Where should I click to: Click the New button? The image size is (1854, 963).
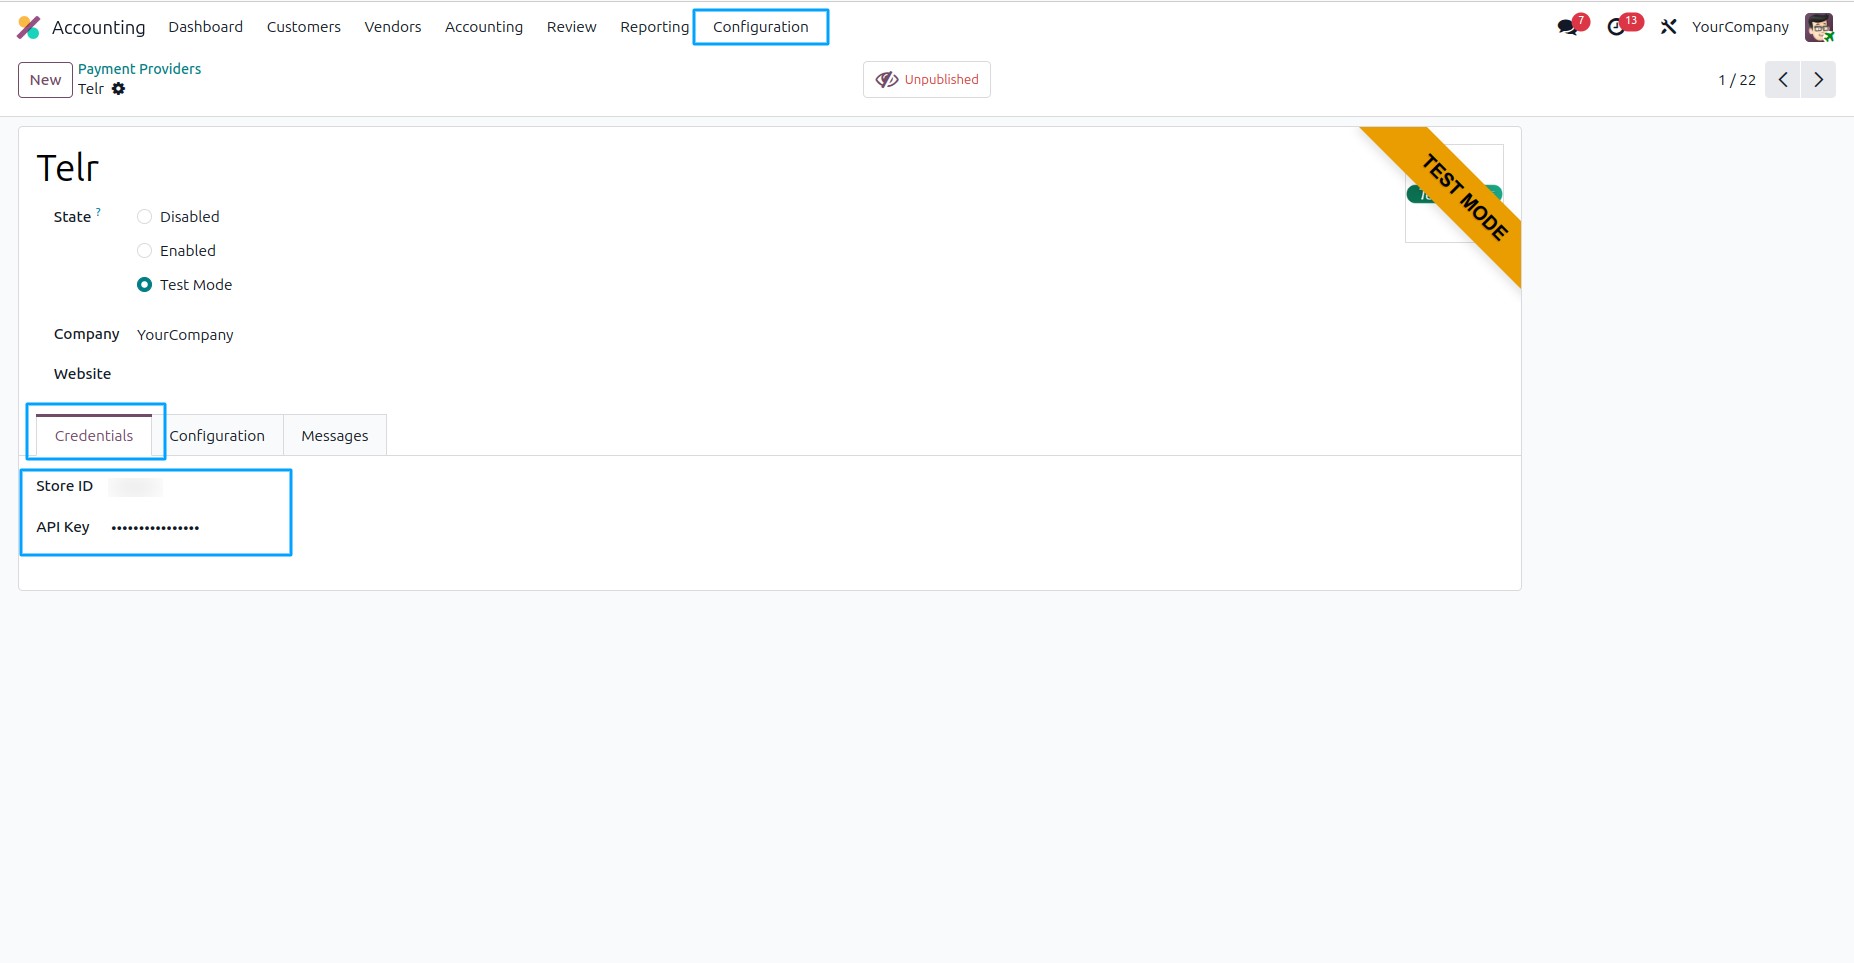pyautogui.click(x=44, y=79)
